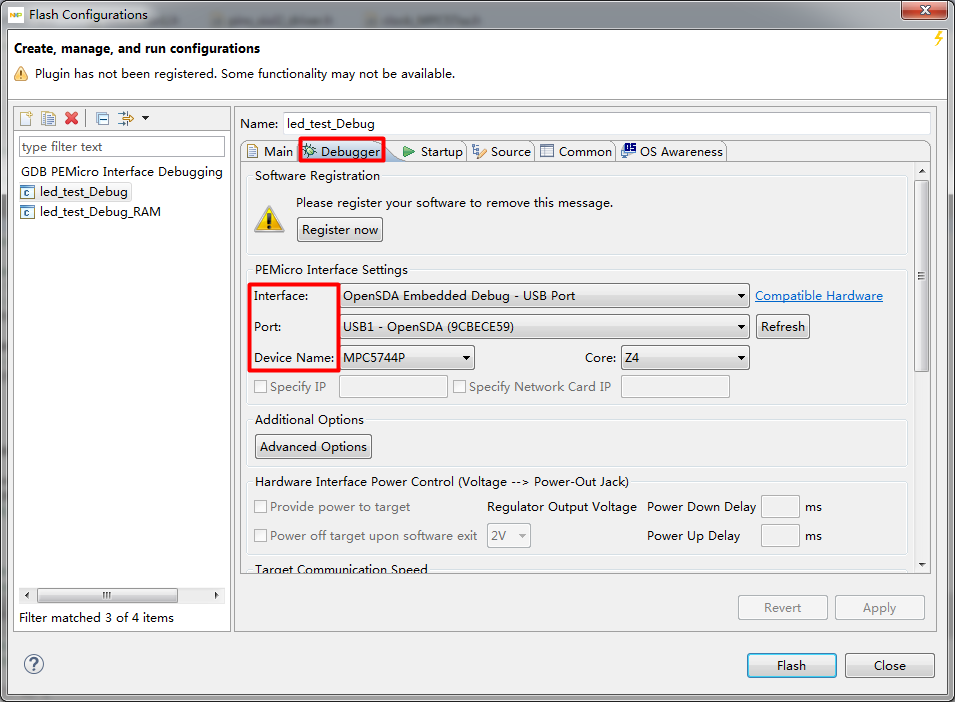The width and height of the screenshot is (955, 702).
Task: Click the filter configurations icon
Action: click(125, 118)
